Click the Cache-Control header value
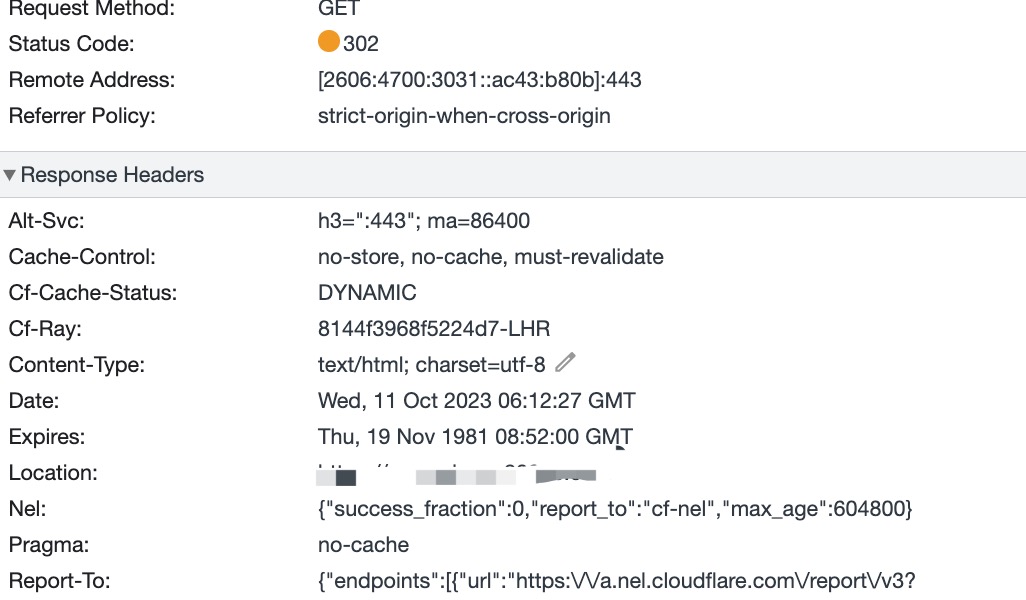1026x600 pixels. coord(491,256)
